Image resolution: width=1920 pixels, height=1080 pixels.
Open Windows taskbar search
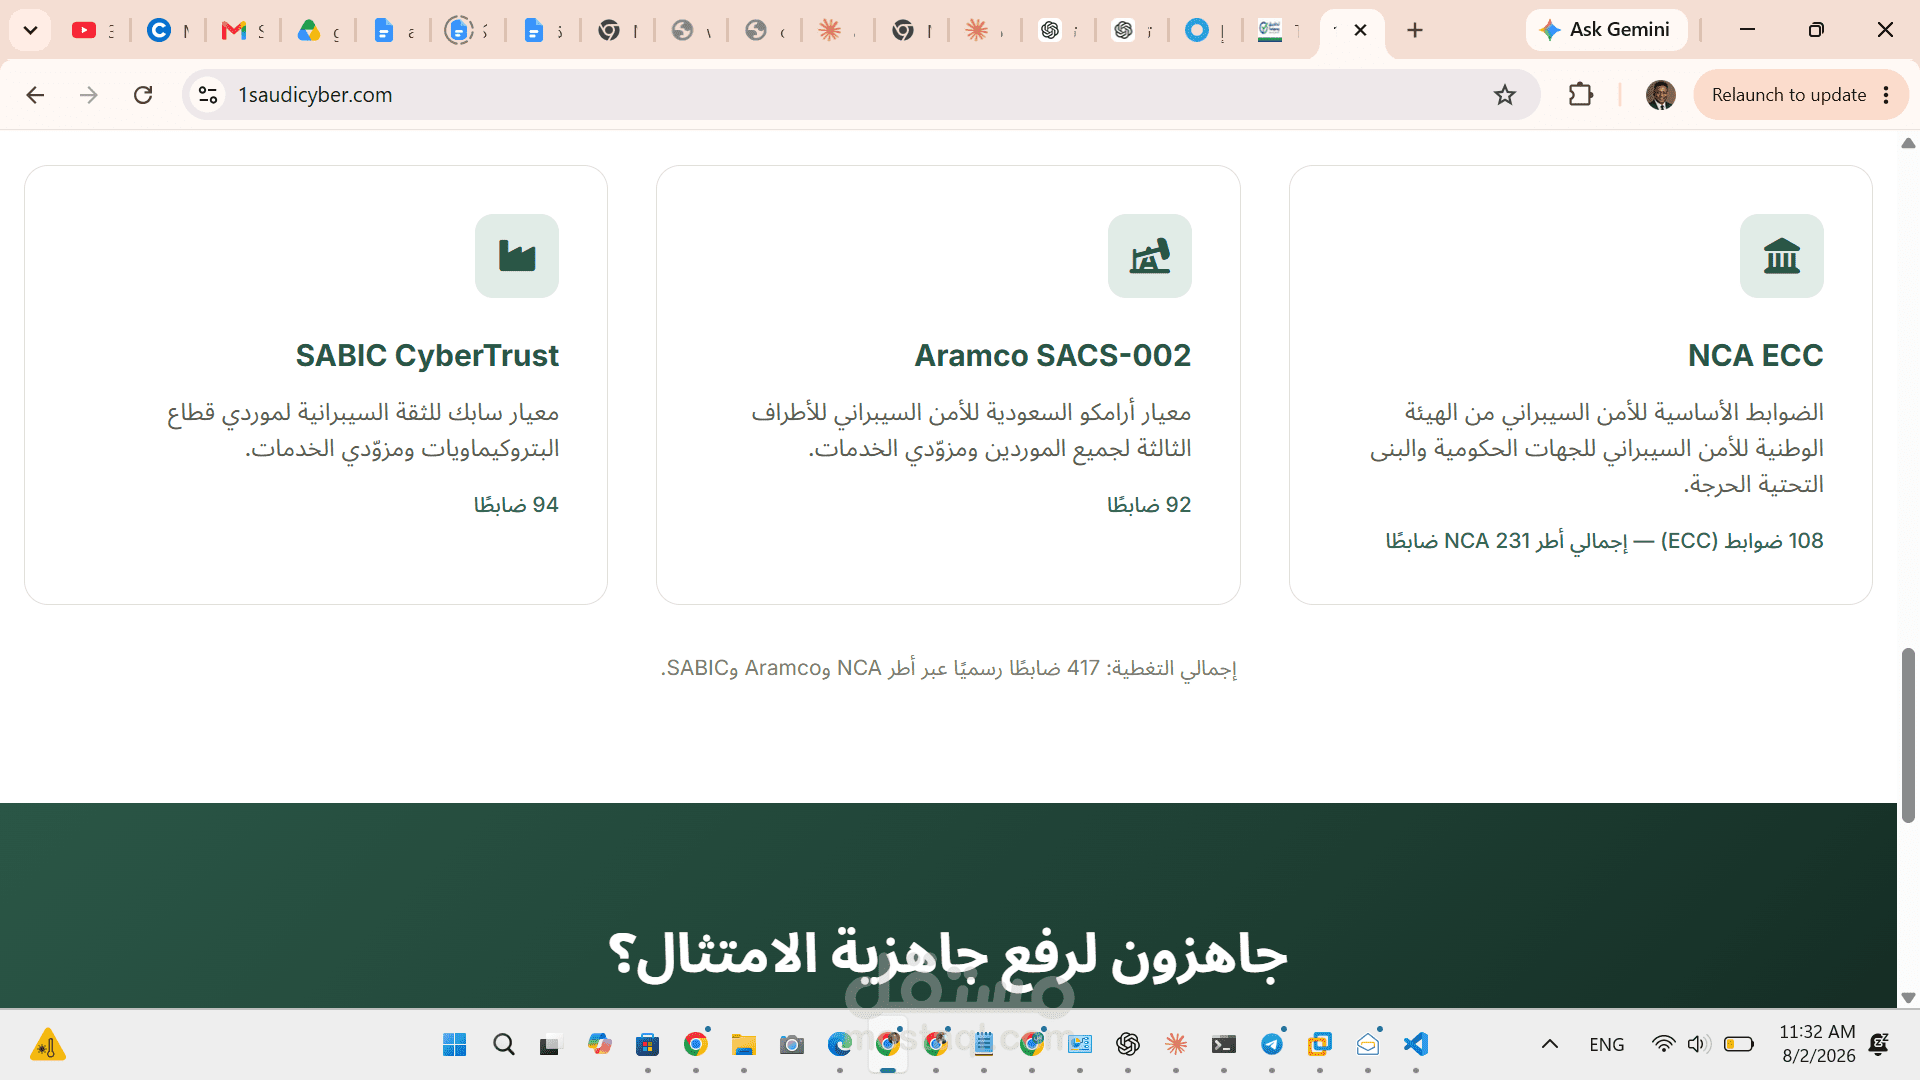tap(504, 1045)
